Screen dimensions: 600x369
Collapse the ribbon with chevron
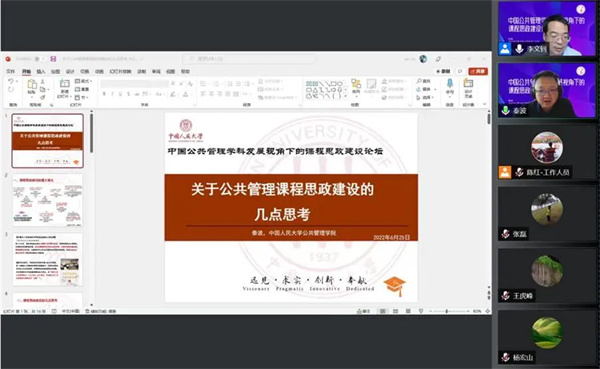[484, 104]
